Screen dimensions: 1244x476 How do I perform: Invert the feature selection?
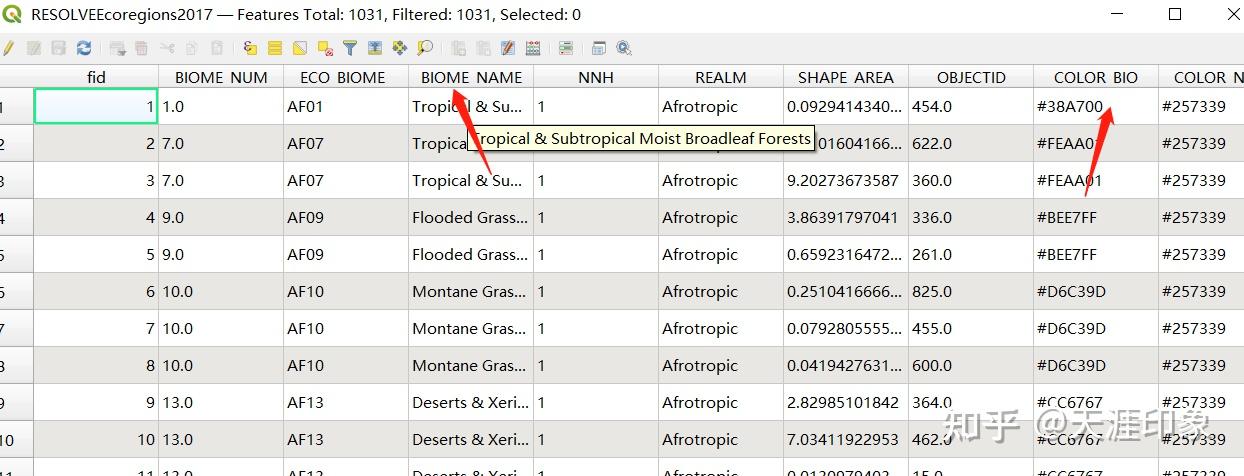coord(300,47)
